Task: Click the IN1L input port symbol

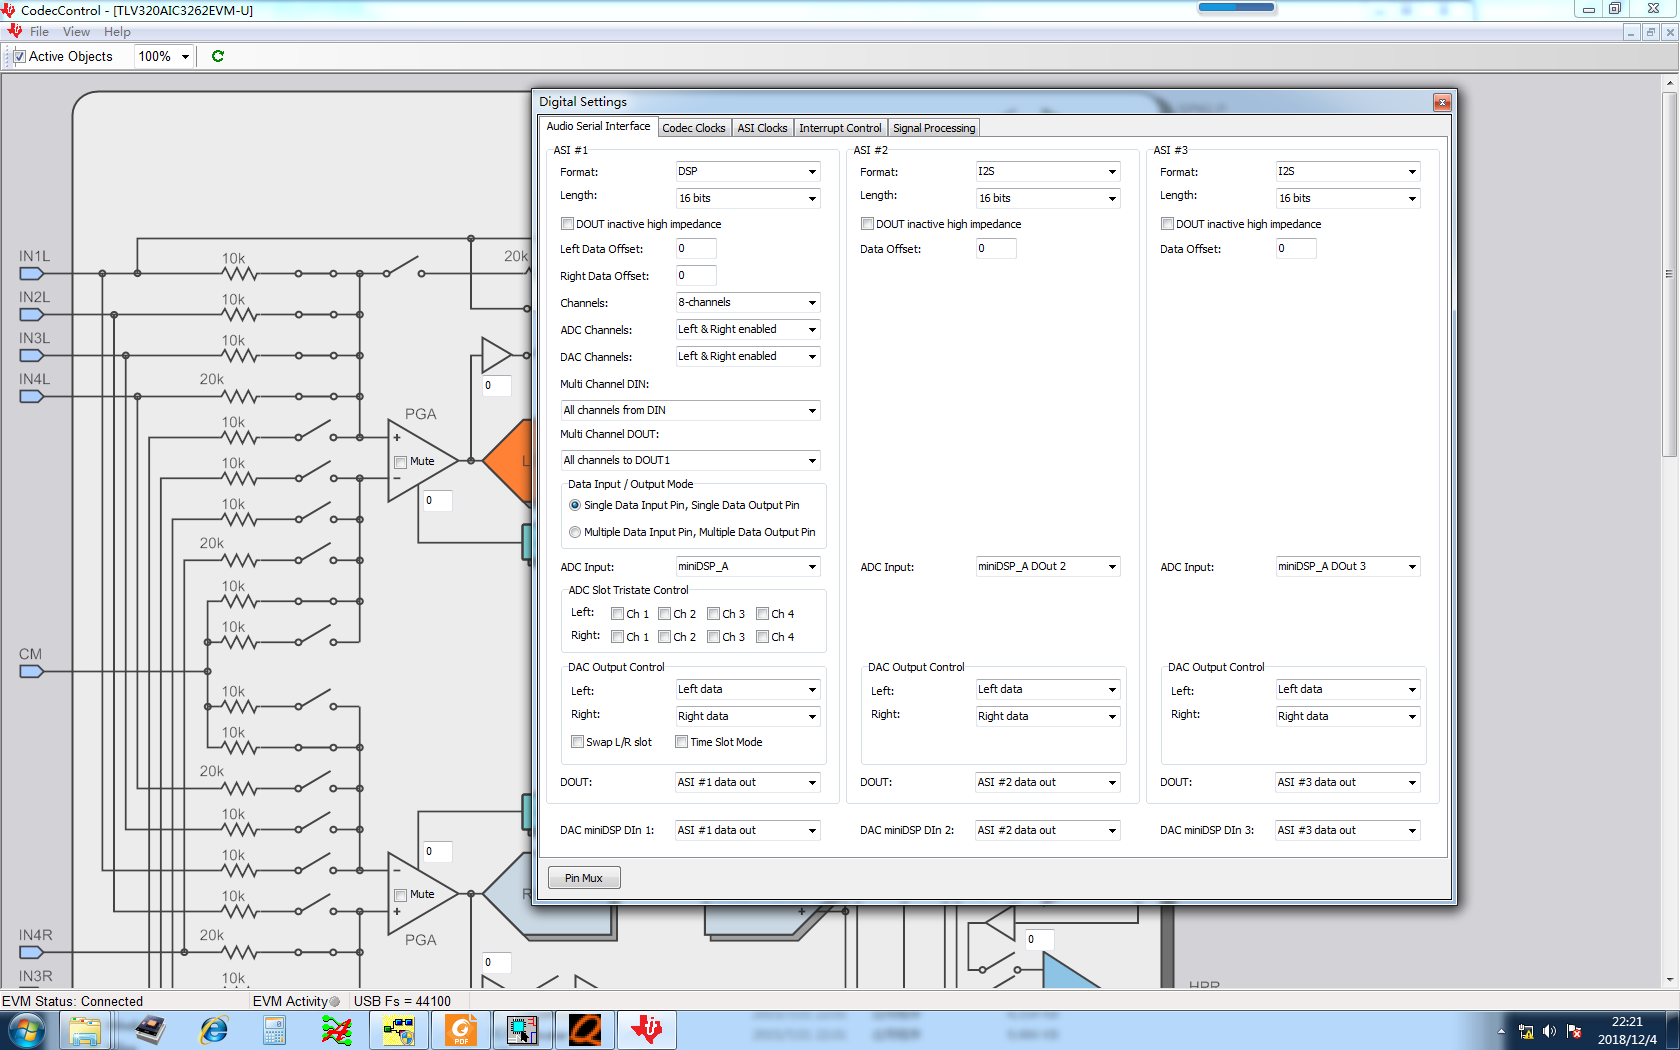Action: [32, 273]
